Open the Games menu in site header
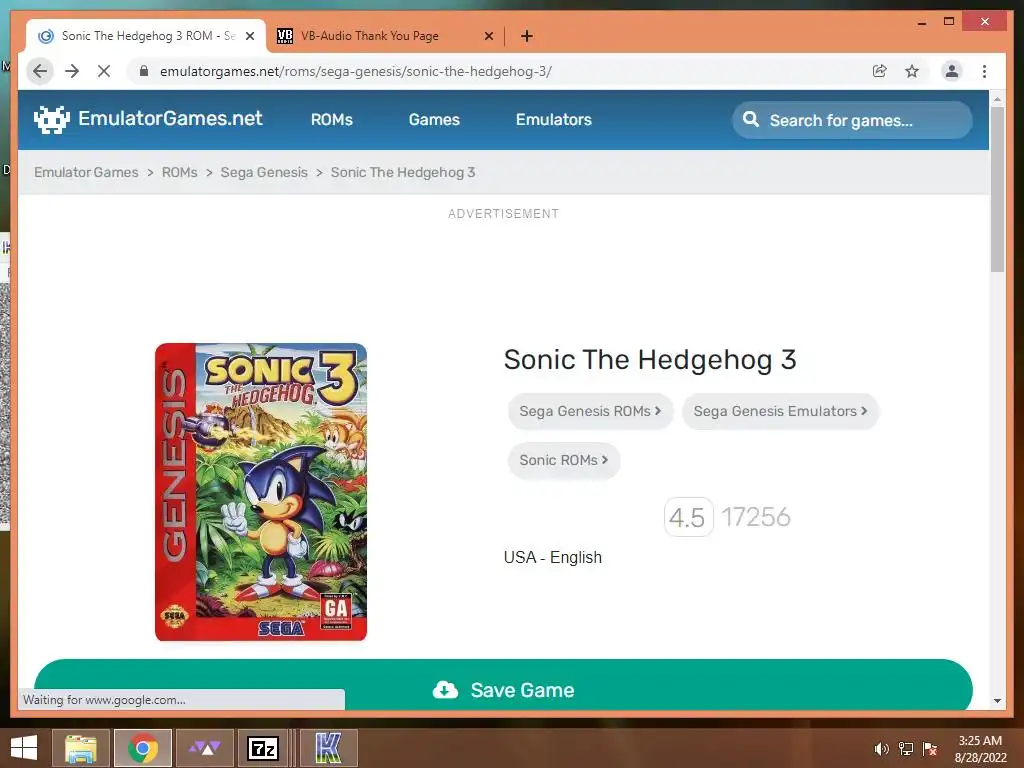 [x=434, y=120]
